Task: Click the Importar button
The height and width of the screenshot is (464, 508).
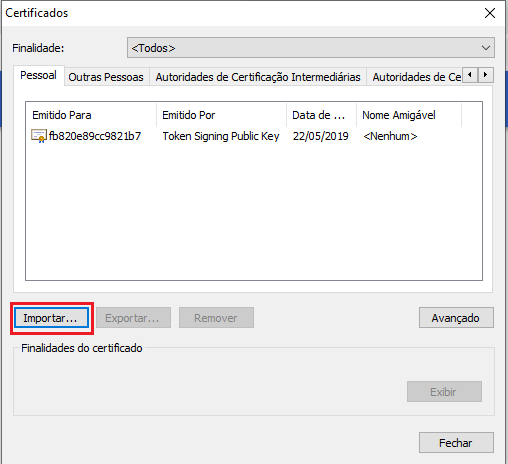Action: tap(52, 318)
